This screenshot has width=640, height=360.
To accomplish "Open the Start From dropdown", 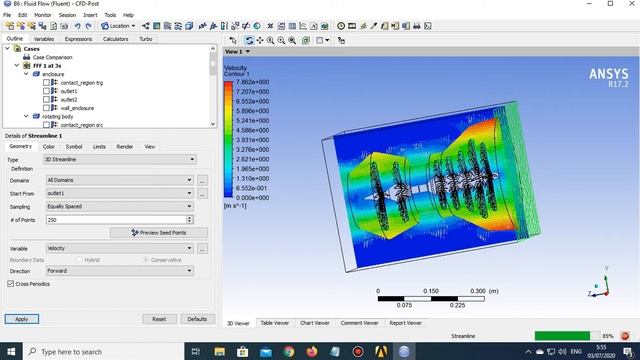I will [x=120, y=193].
